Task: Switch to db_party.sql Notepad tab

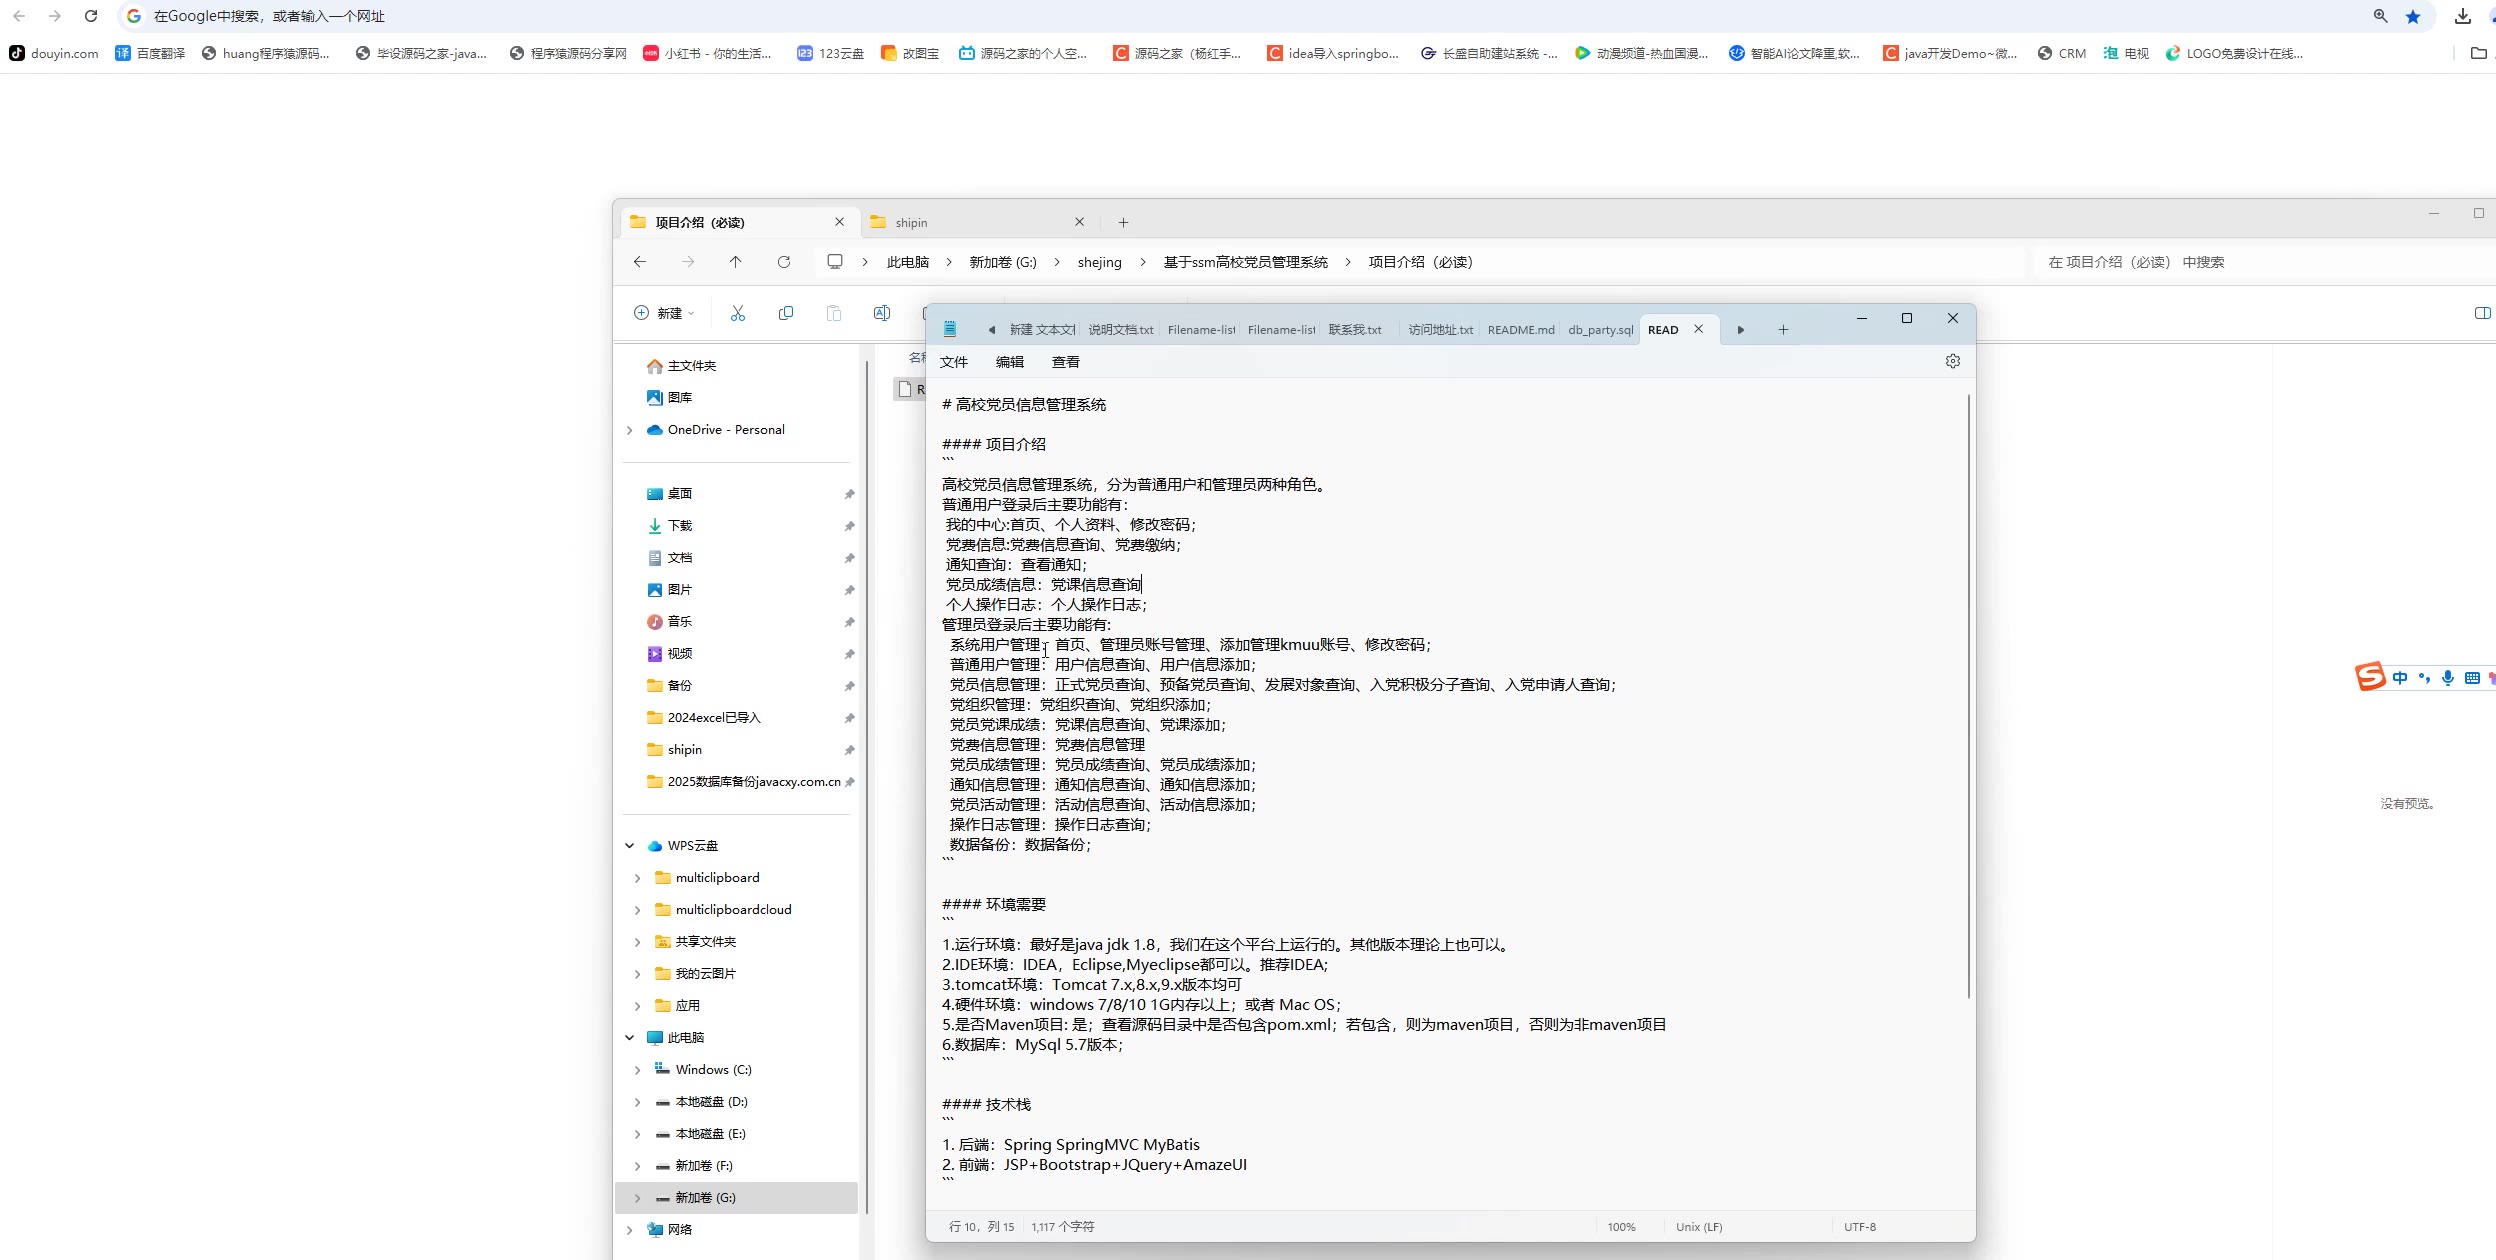Action: [x=1600, y=330]
